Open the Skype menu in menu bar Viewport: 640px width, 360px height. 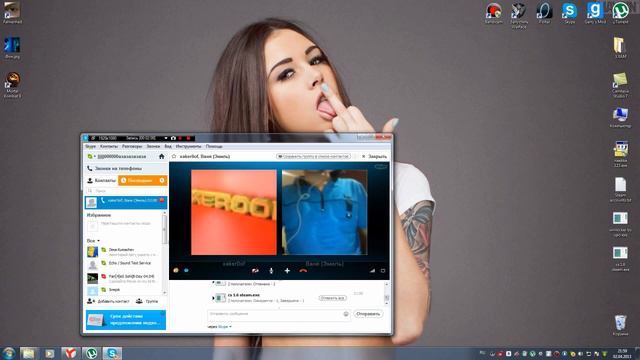click(x=90, y=146)
